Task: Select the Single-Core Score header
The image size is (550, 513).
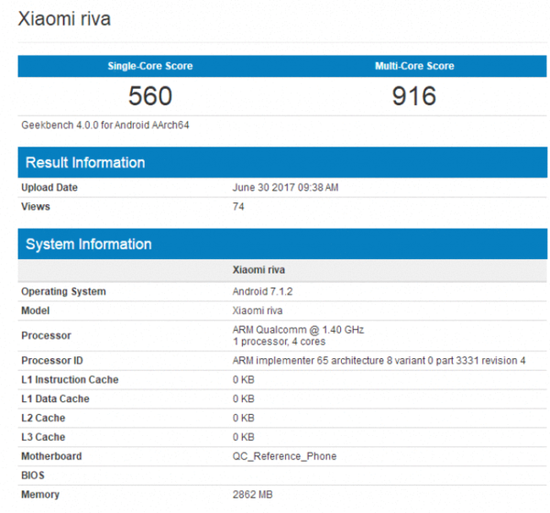Action: click(150, 66)
